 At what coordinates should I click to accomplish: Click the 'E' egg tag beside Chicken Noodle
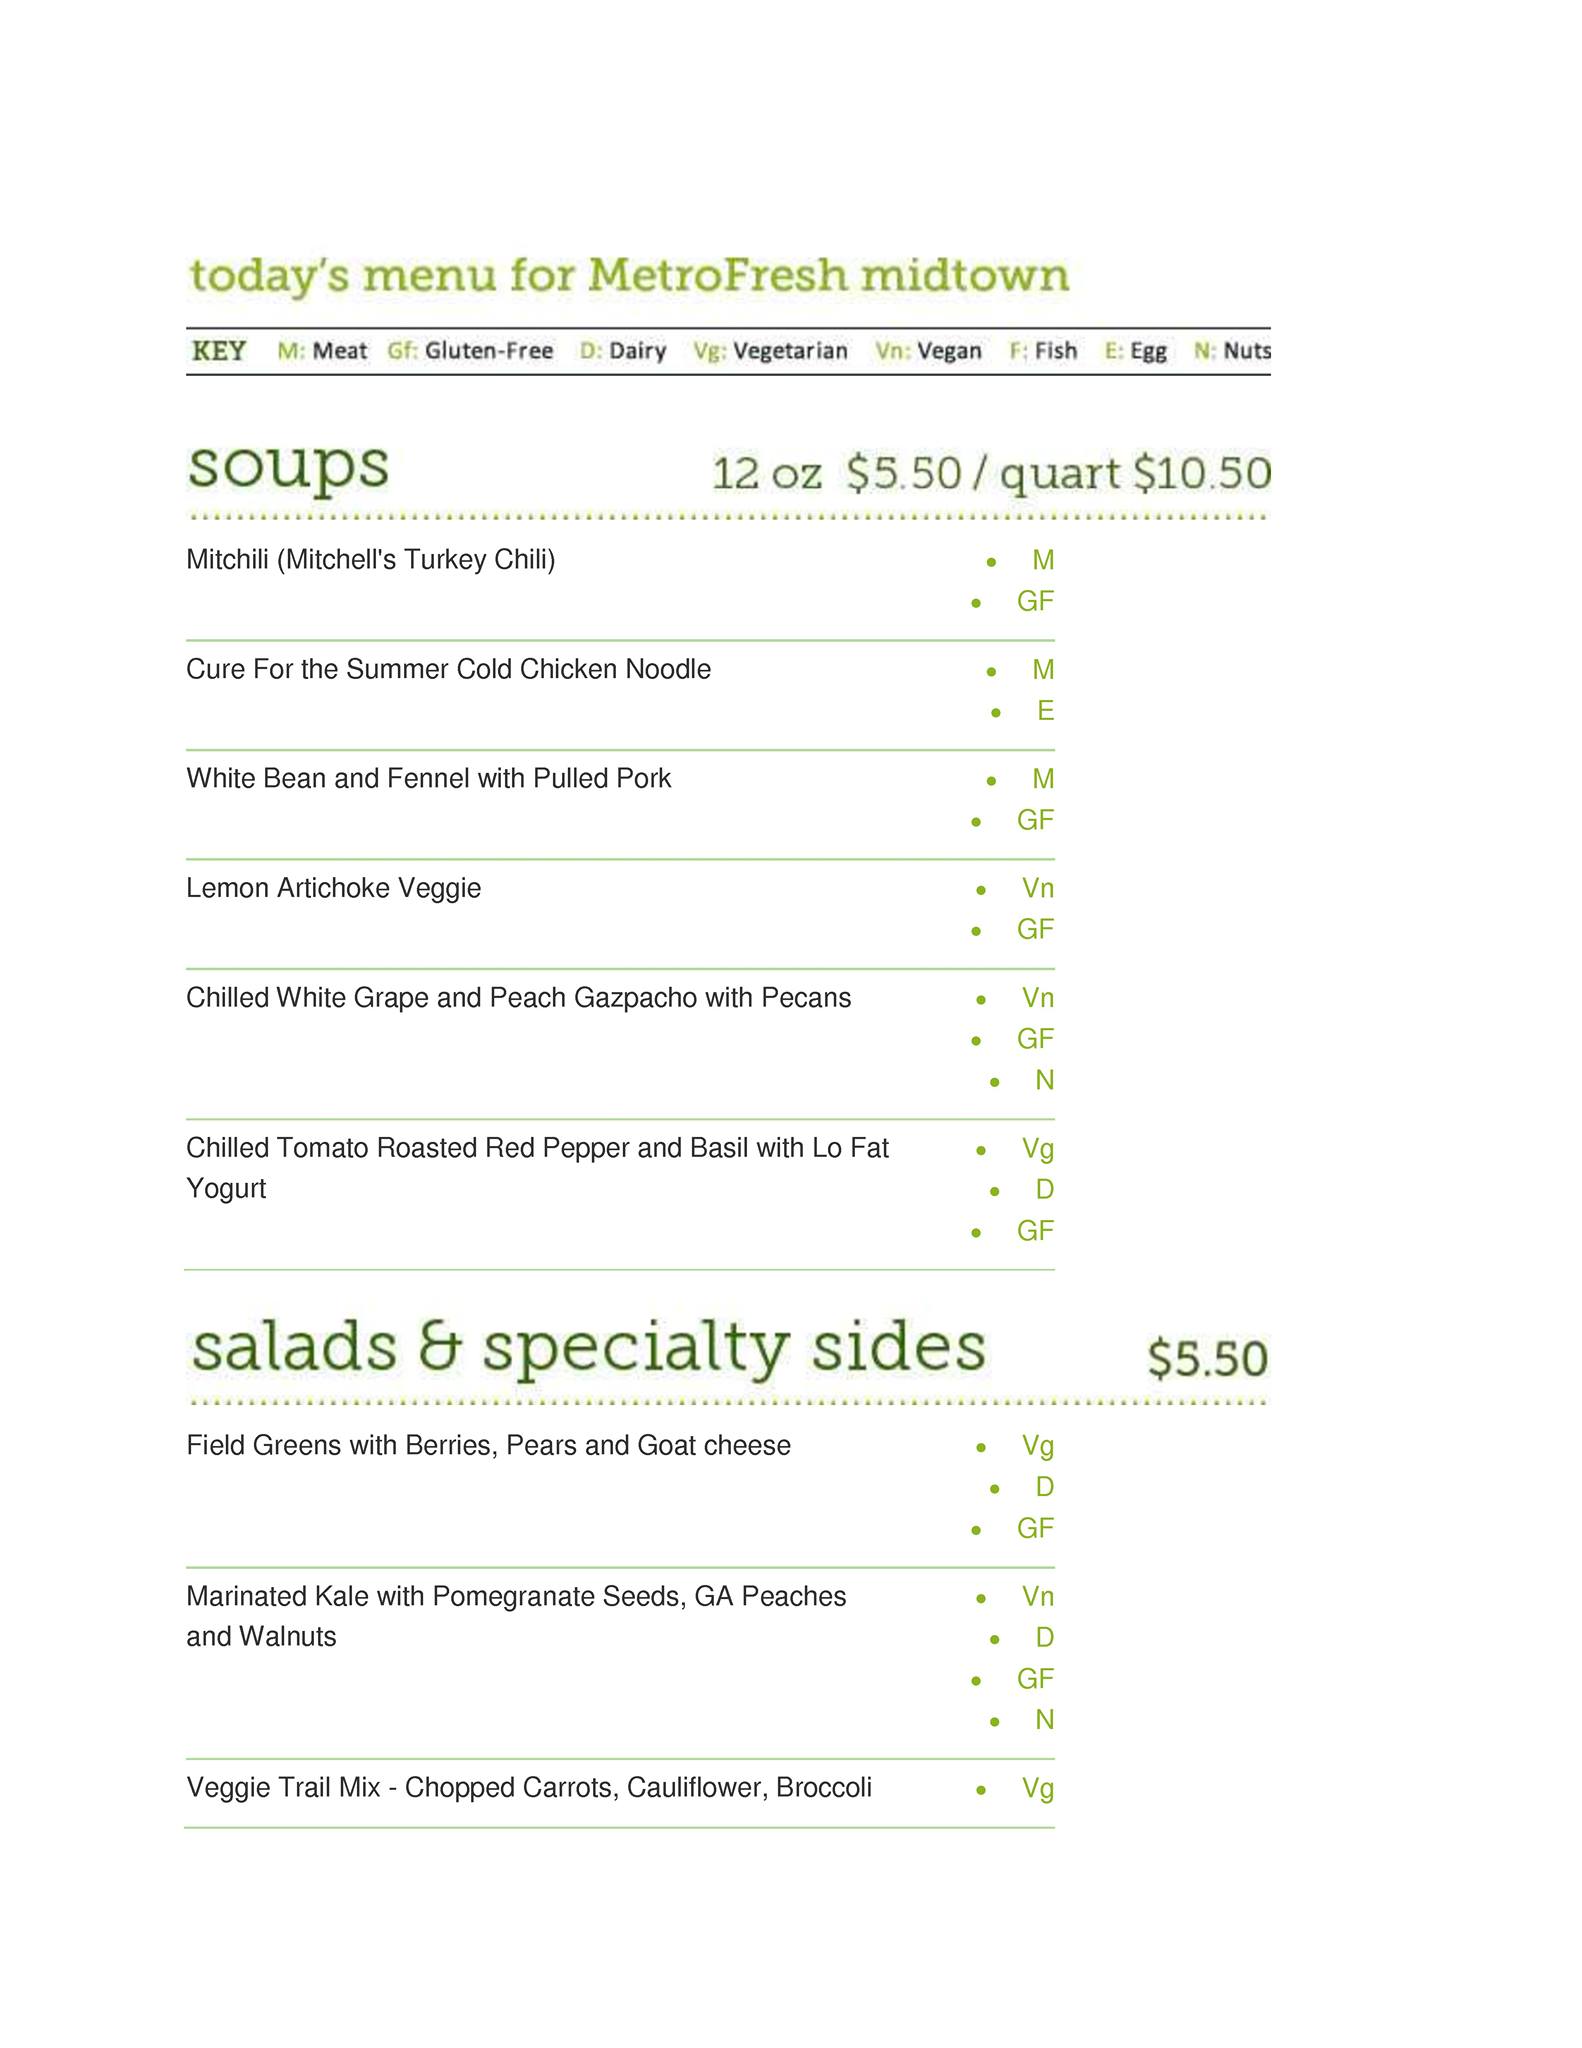tap(1045, 711)
